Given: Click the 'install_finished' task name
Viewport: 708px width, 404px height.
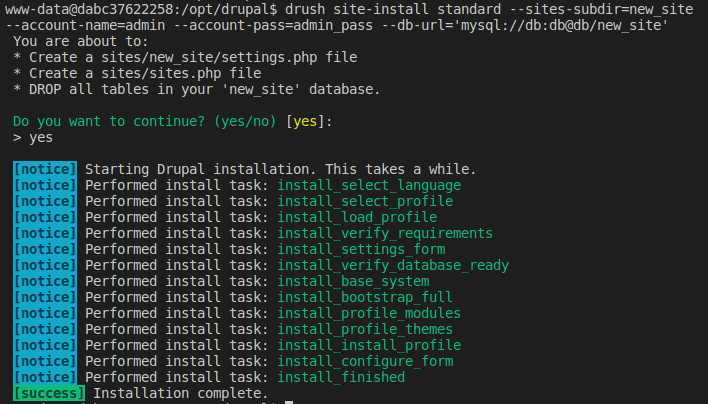Looking at the screenshot, I should [341, 377].
